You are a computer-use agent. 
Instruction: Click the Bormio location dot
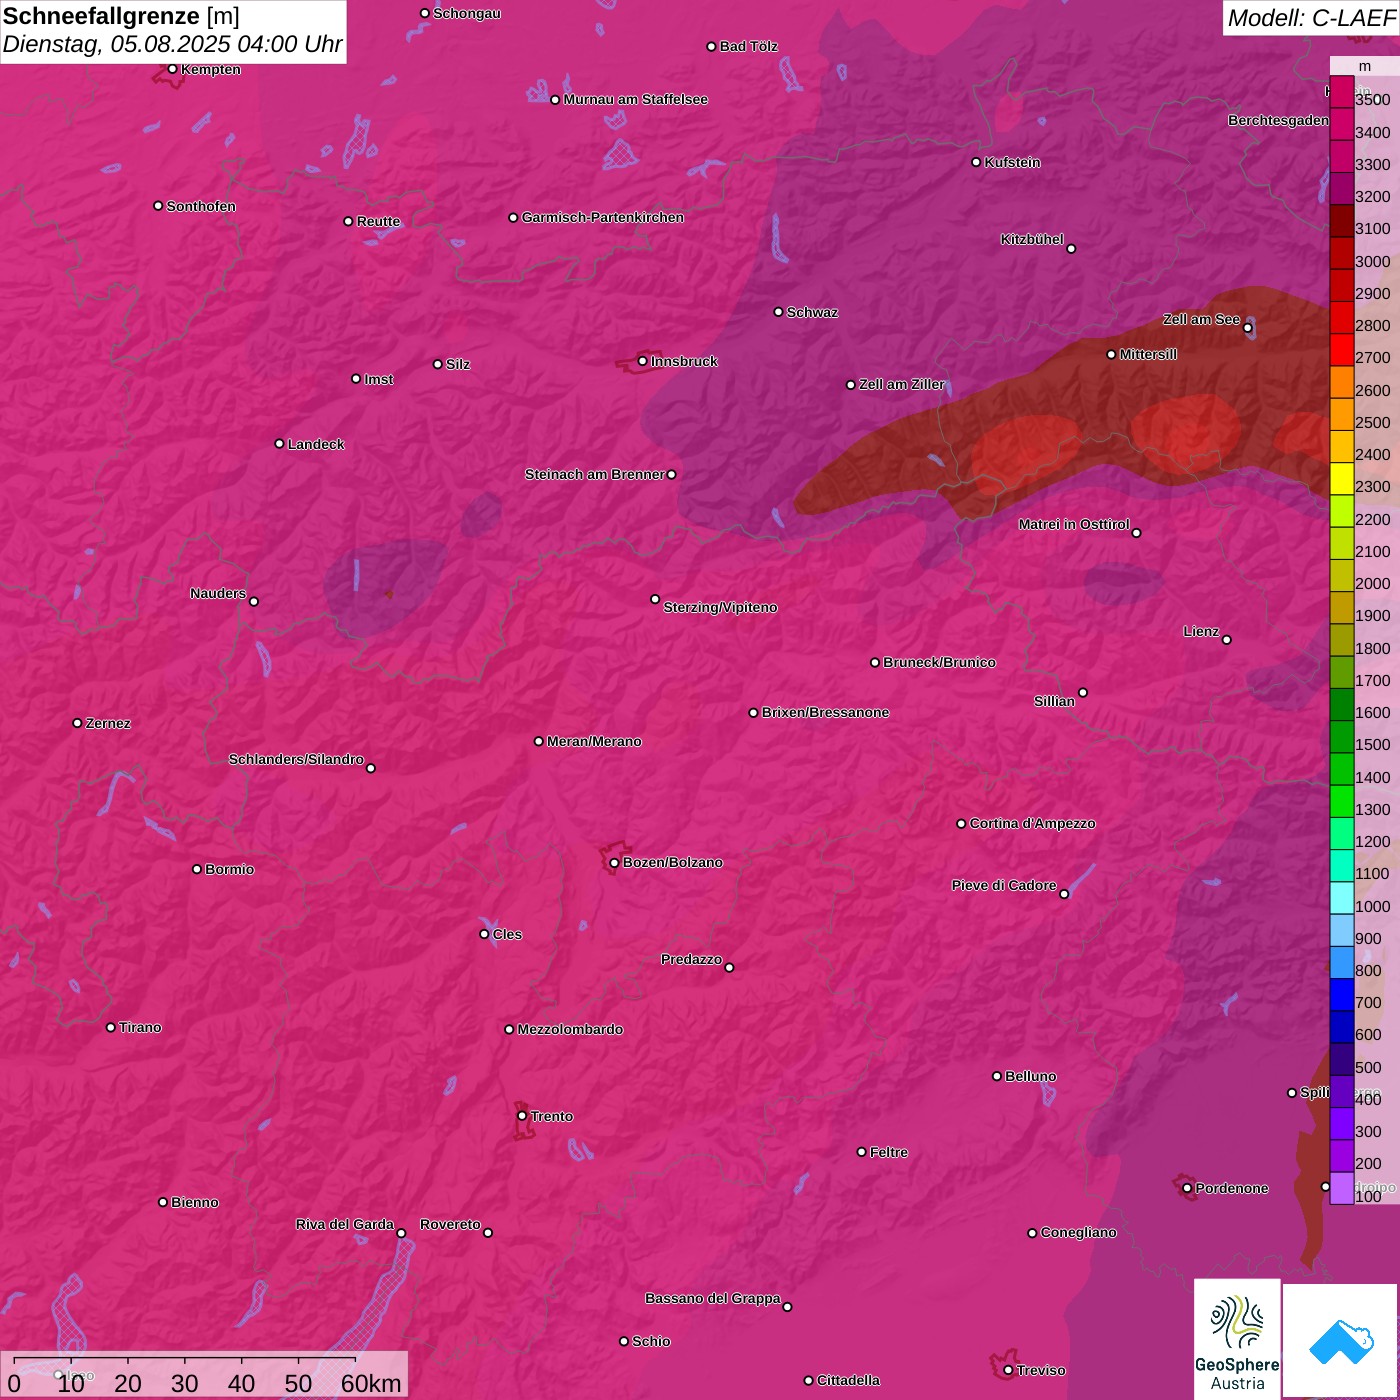197,869
